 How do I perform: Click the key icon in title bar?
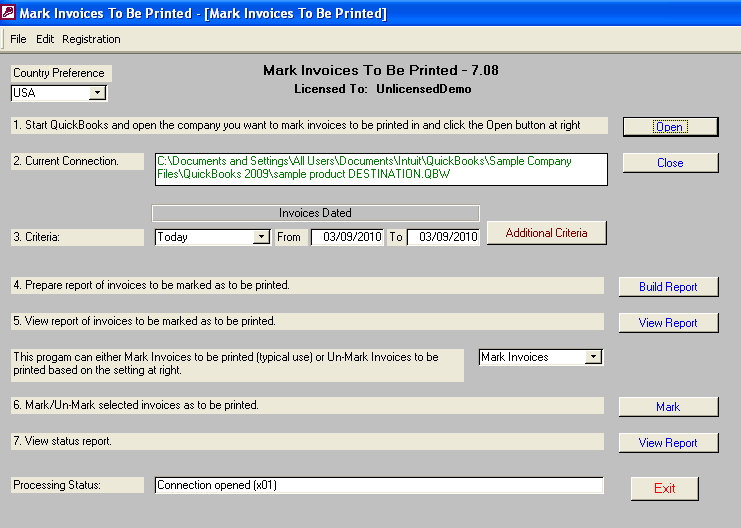tap(10, 13)
